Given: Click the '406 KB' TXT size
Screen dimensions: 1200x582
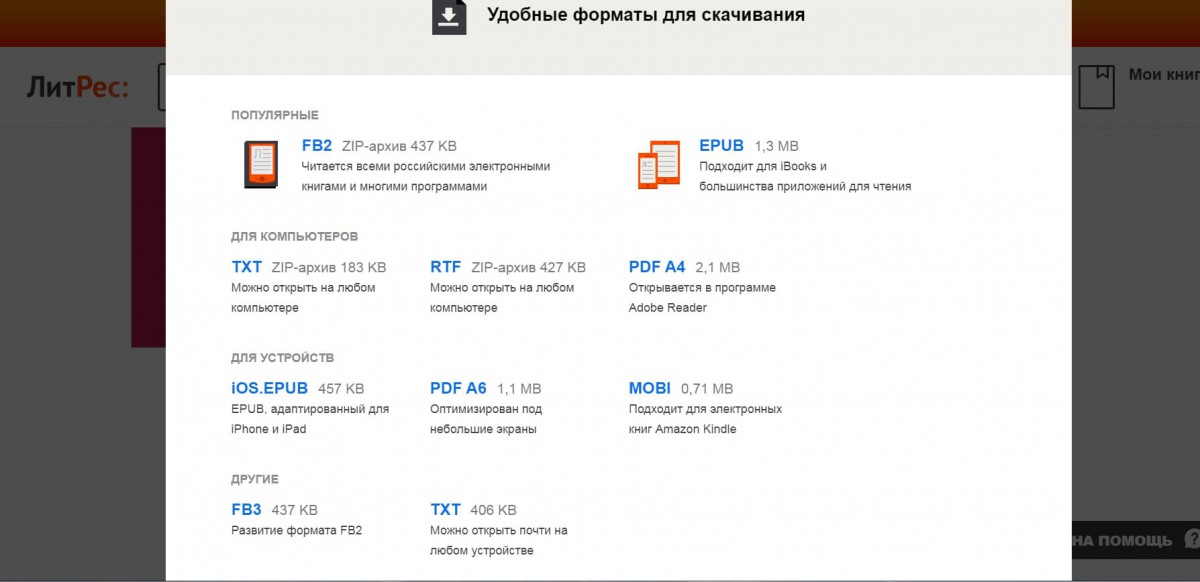Looking at the screenshot, I should click(x=493, y=509).
